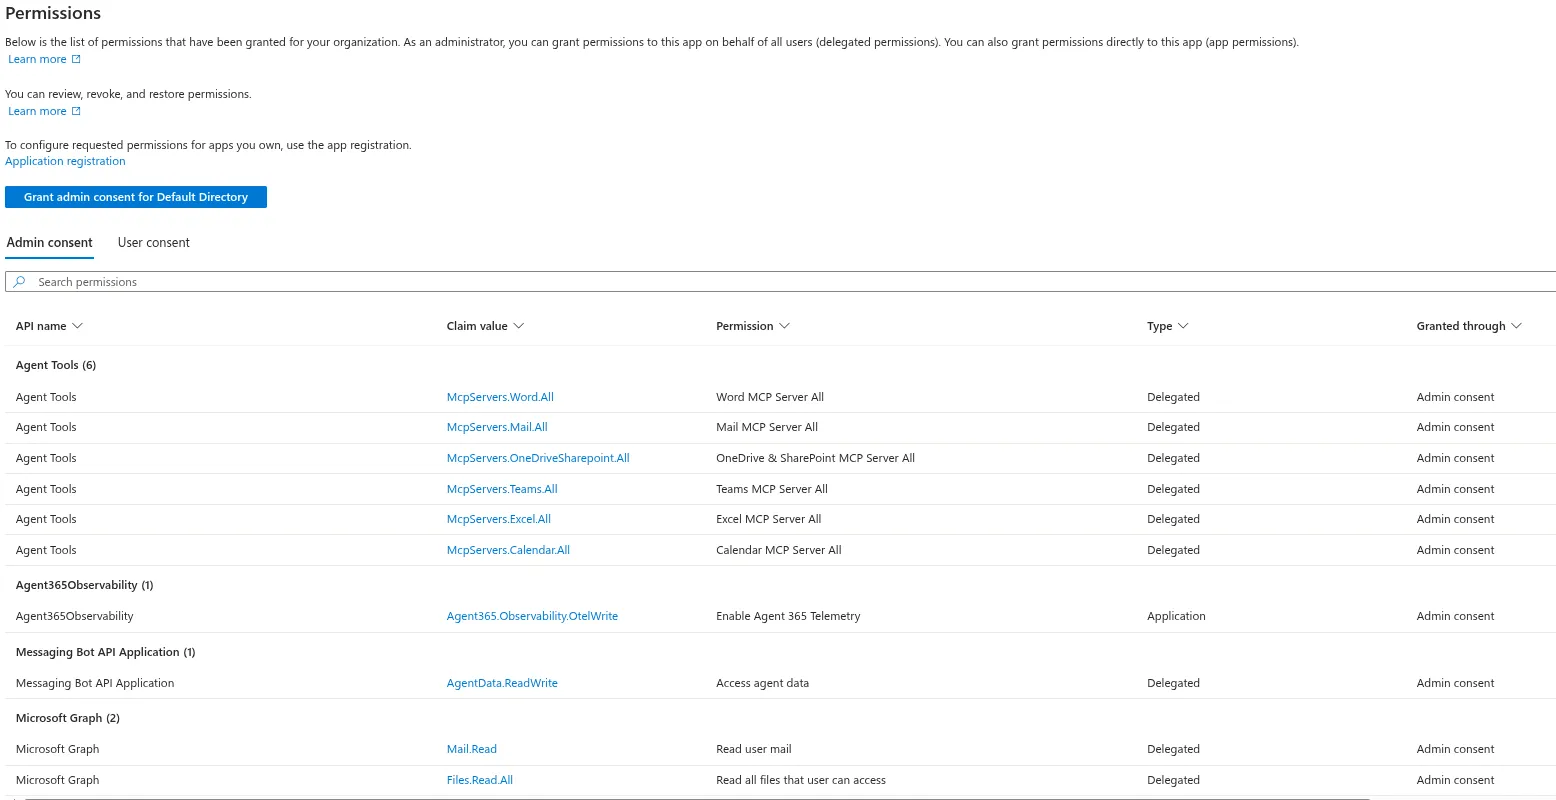
Task: Click the Word MCP Server All permission cell
Action: [x=770, y=397]
